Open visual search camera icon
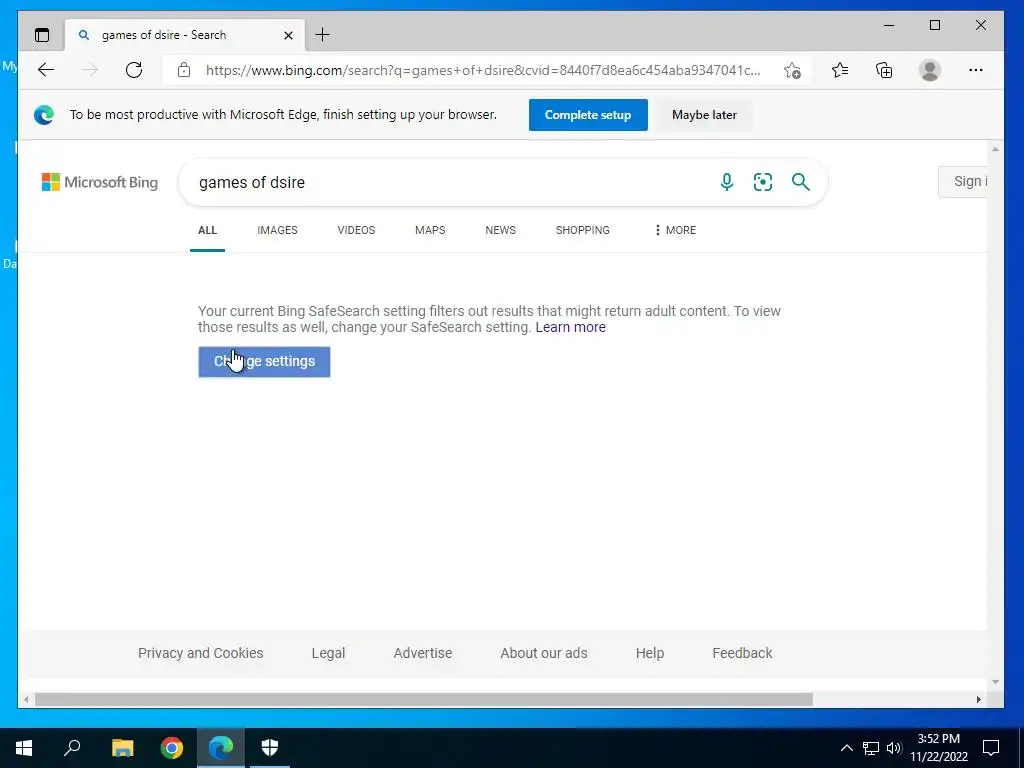1024x768 pixels. [x=763, y=182]
